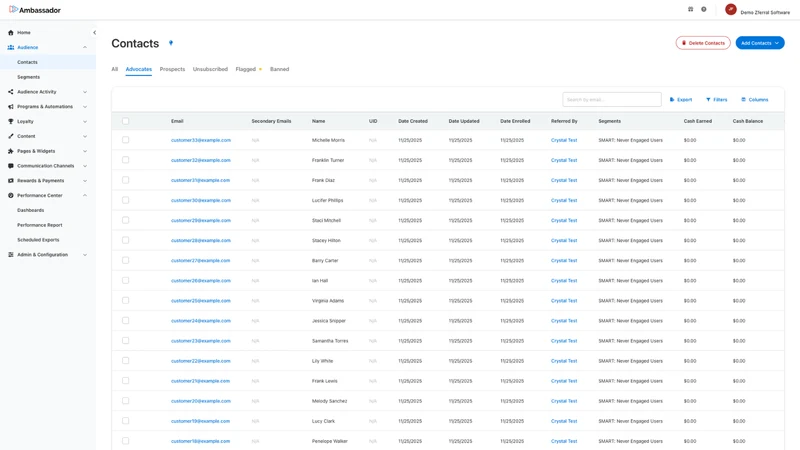Viewport: 800px width, 450px height.
Task: Focus the Search by email field
Action: pos(612,99)
